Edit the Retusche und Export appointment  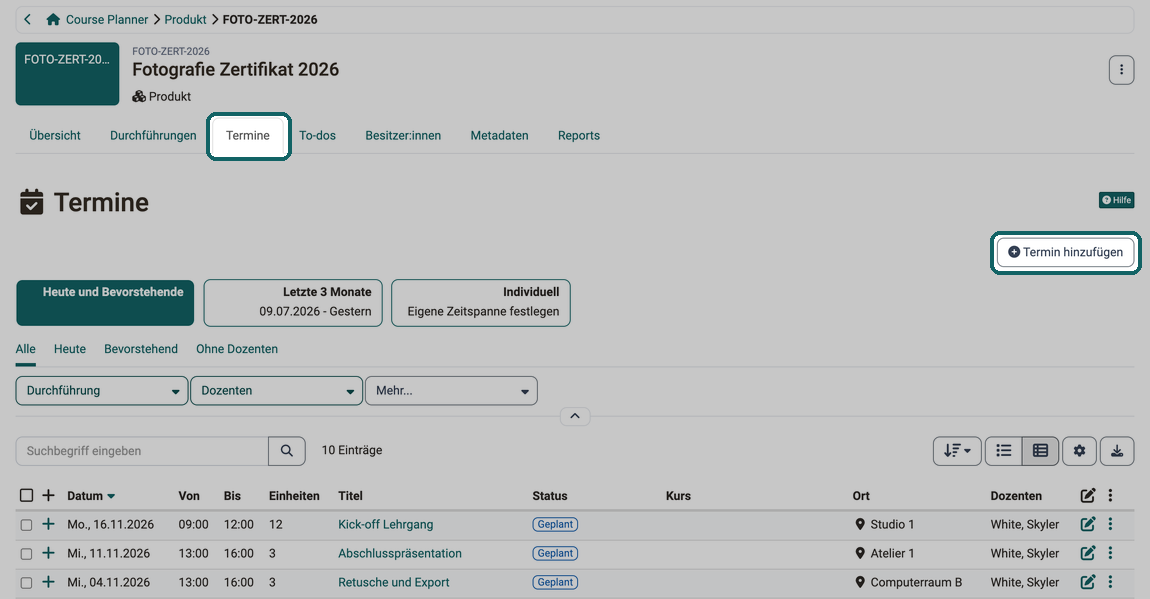point(1088,582)
